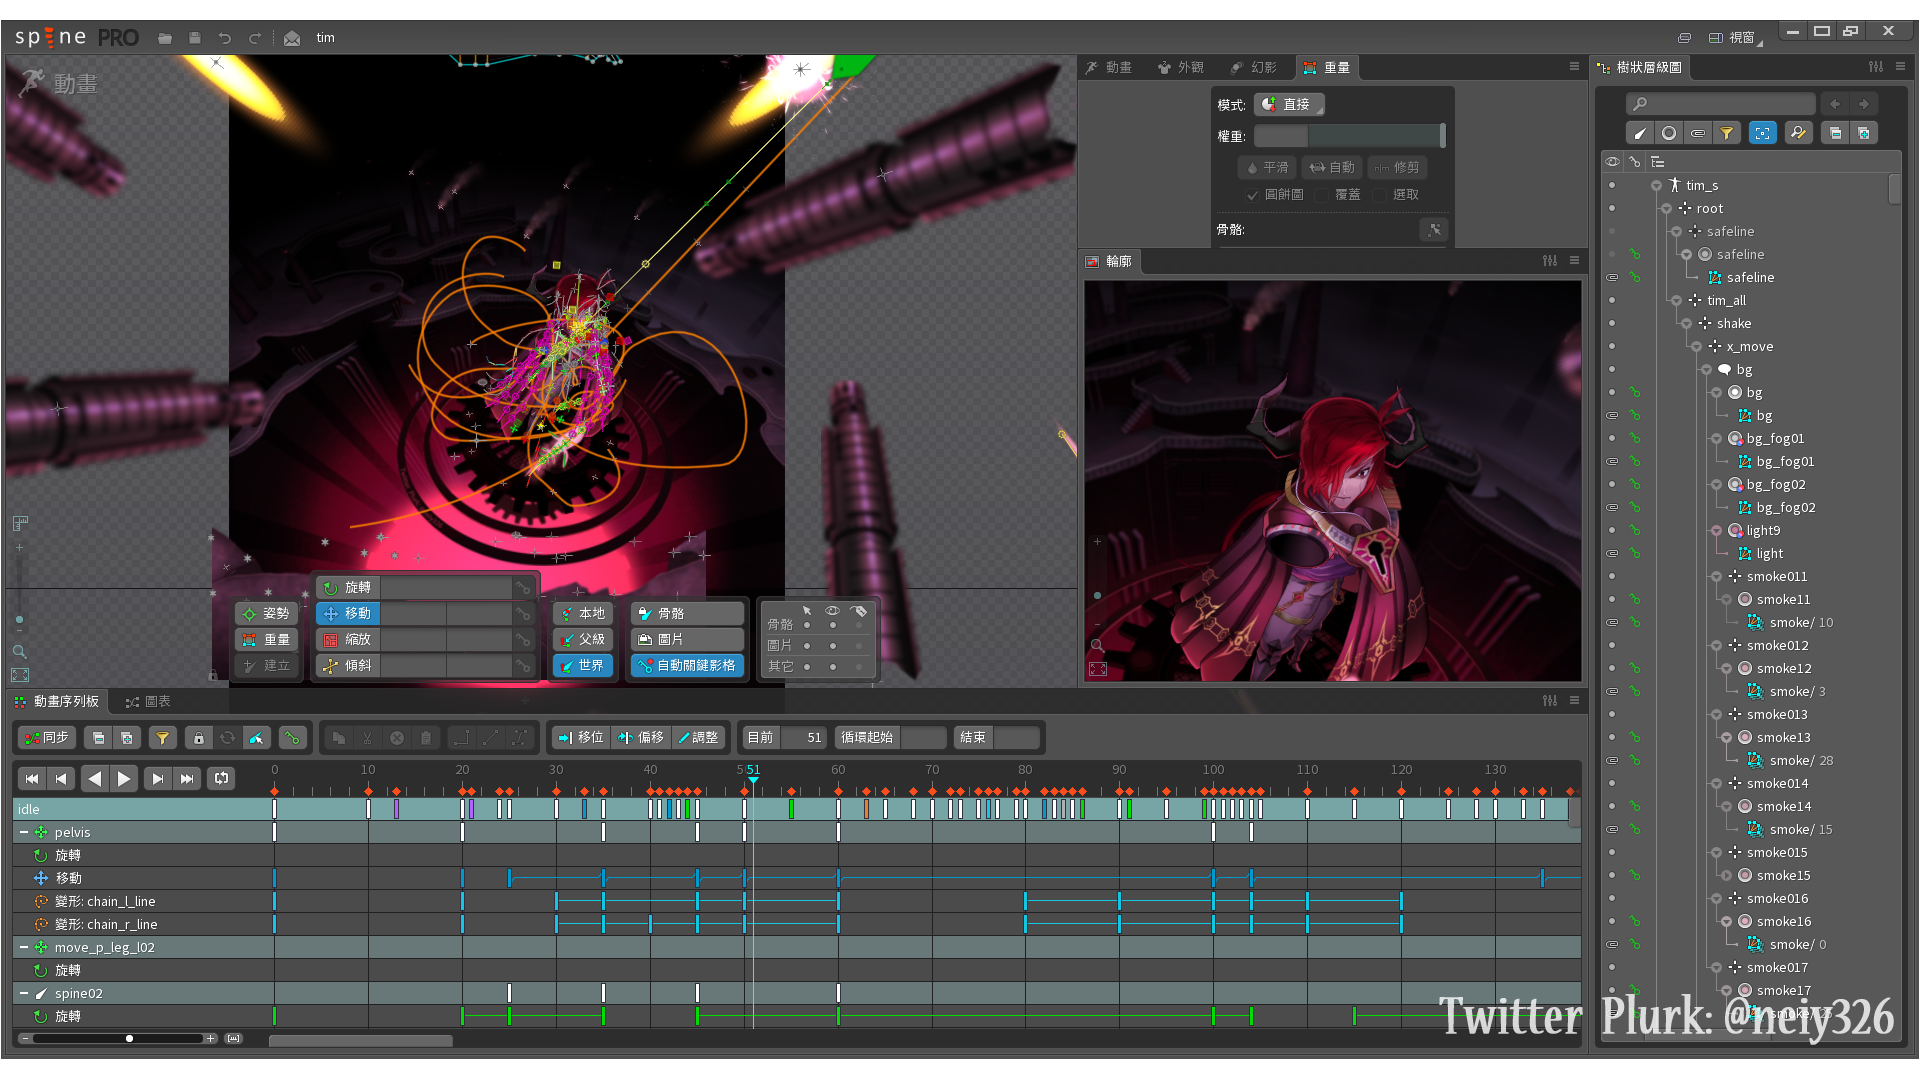Select the 移動 (Translate) tool
Viewport: 1920px width, 1080px height.
347,613
